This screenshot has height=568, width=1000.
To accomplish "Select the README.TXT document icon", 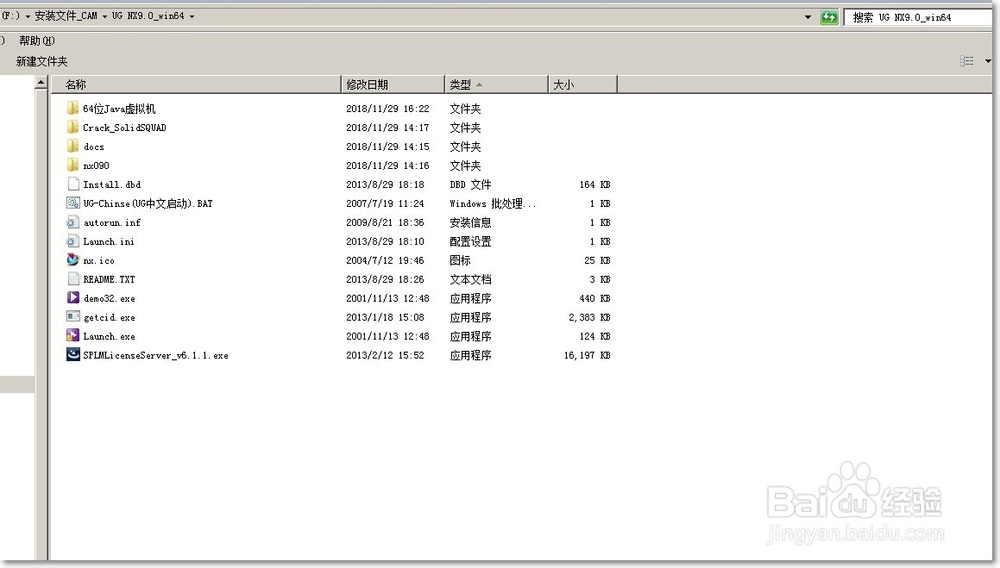I will coord(73,279).
